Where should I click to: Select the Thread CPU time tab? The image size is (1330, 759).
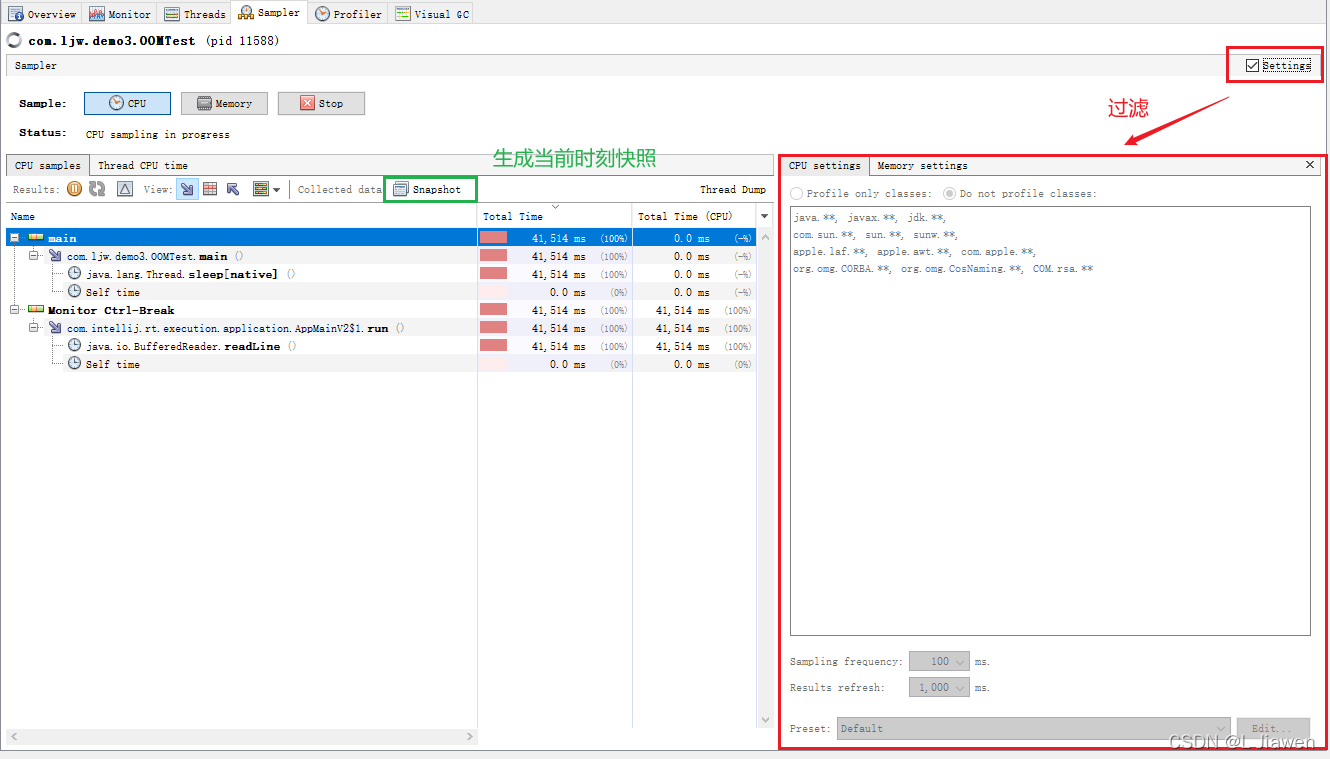(x=142, y=165)
